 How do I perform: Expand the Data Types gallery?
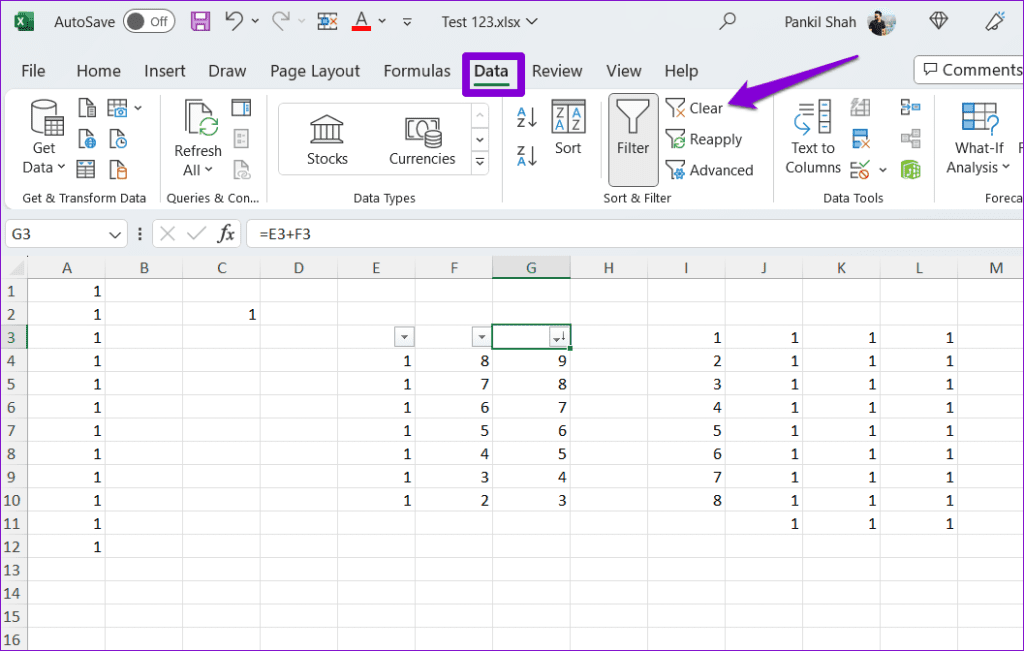tap(480, 162)
